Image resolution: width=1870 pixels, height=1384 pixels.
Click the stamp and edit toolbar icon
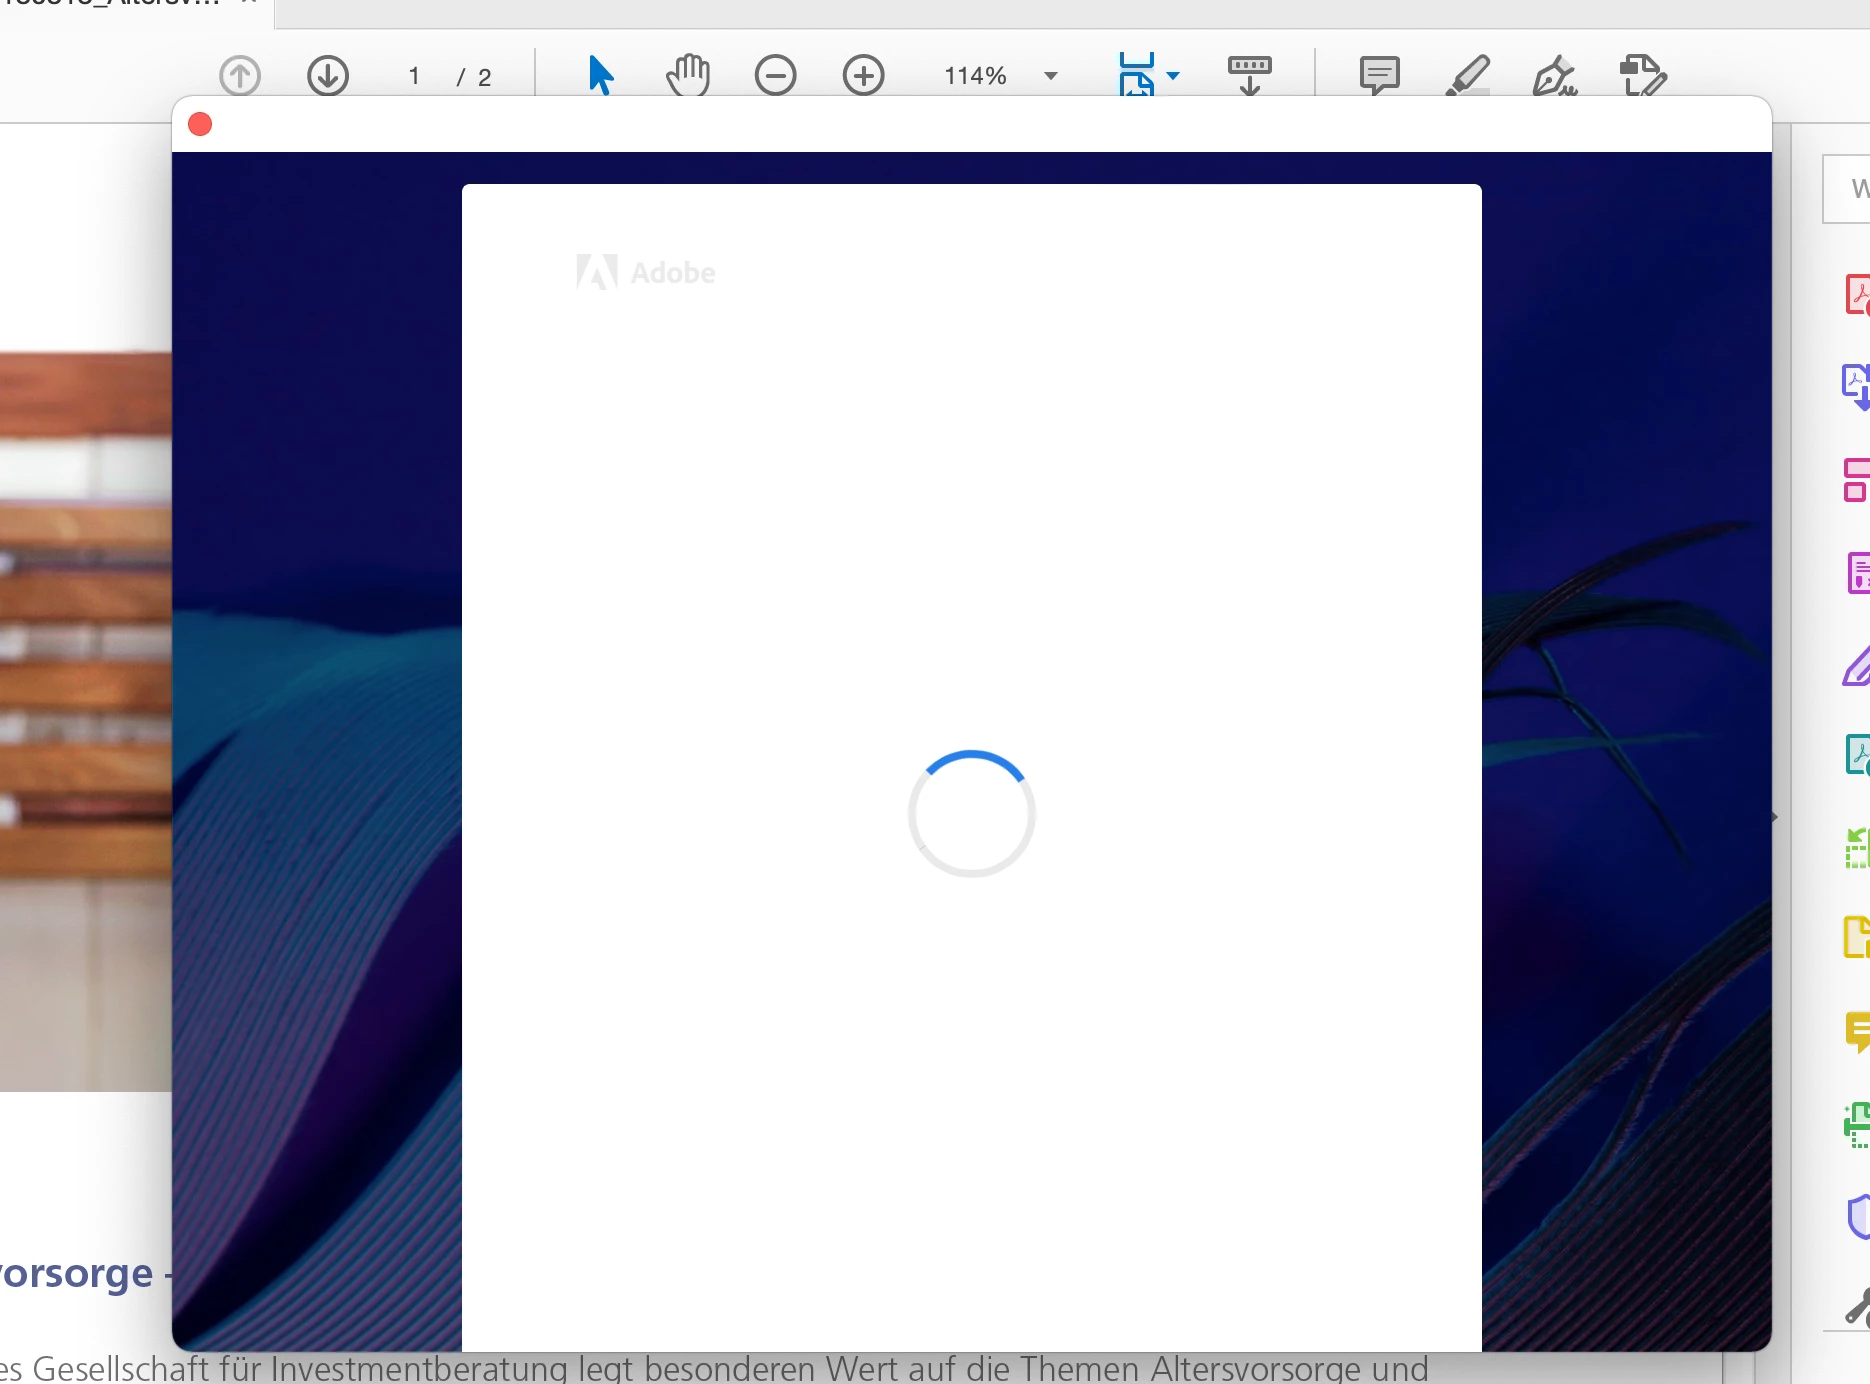tap(1643, 75)
